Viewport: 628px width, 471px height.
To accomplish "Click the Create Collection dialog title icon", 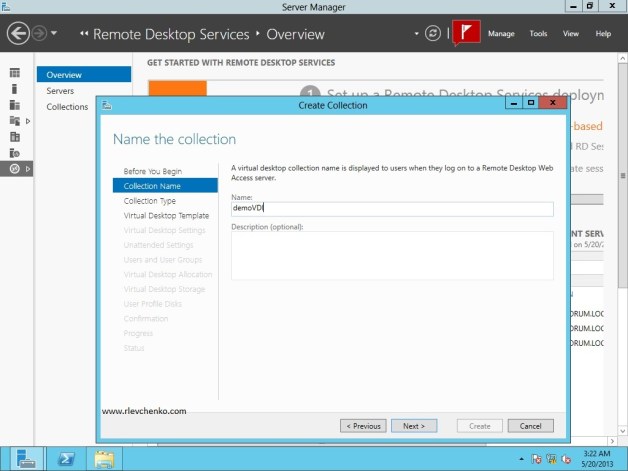I will tap(107, 105).
